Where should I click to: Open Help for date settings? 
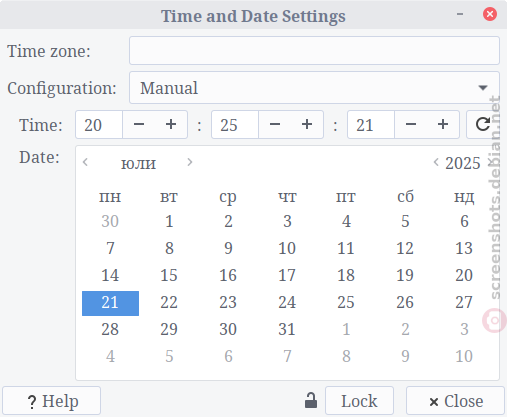(52, 401)
